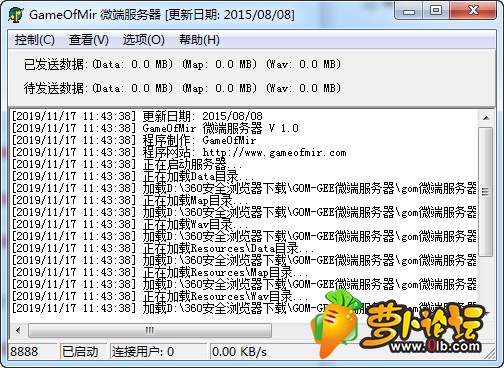Viewport: 504px width, 368px height.
Task: Open the 查看(V) menu
Action: click(x=89, y=40)
